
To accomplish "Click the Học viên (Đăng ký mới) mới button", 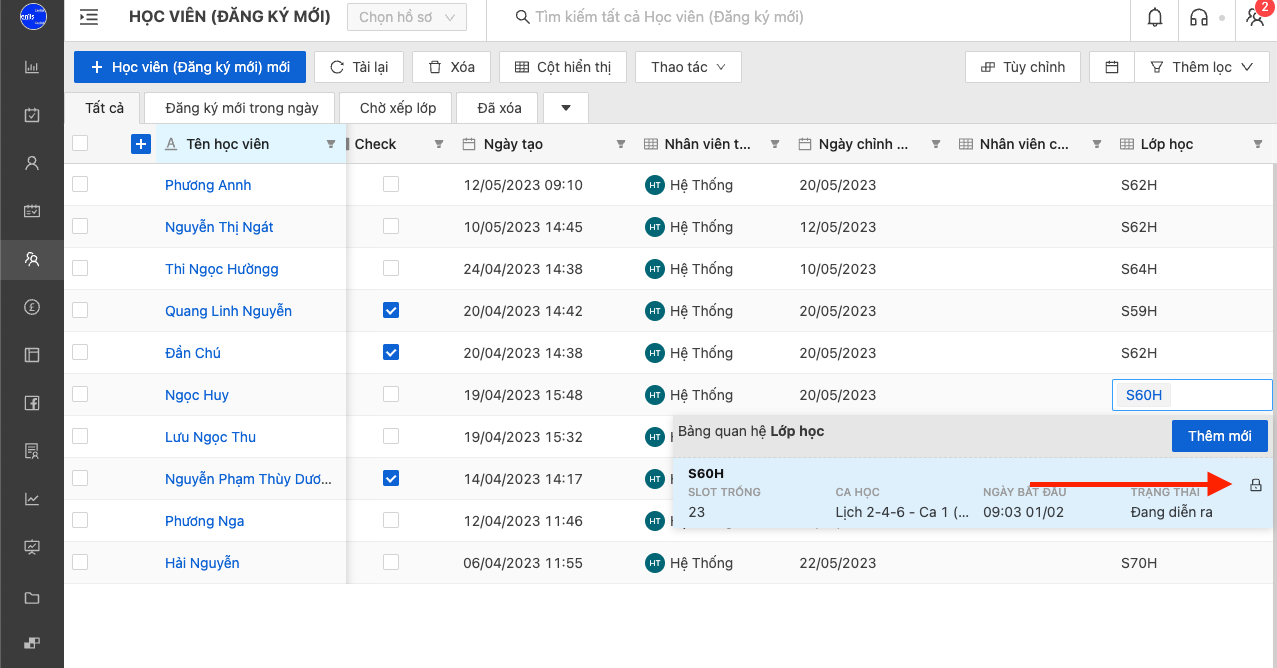I will (190, 67).
